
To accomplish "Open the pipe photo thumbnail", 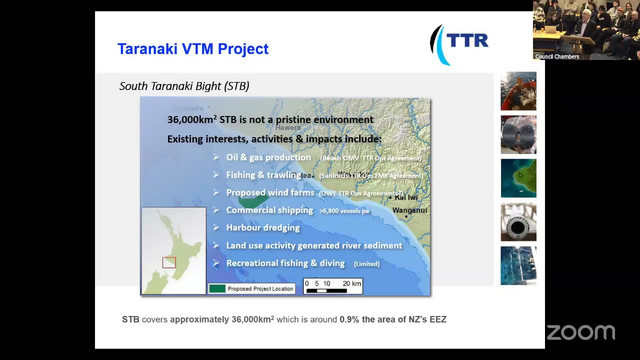I will coord(518,222).
